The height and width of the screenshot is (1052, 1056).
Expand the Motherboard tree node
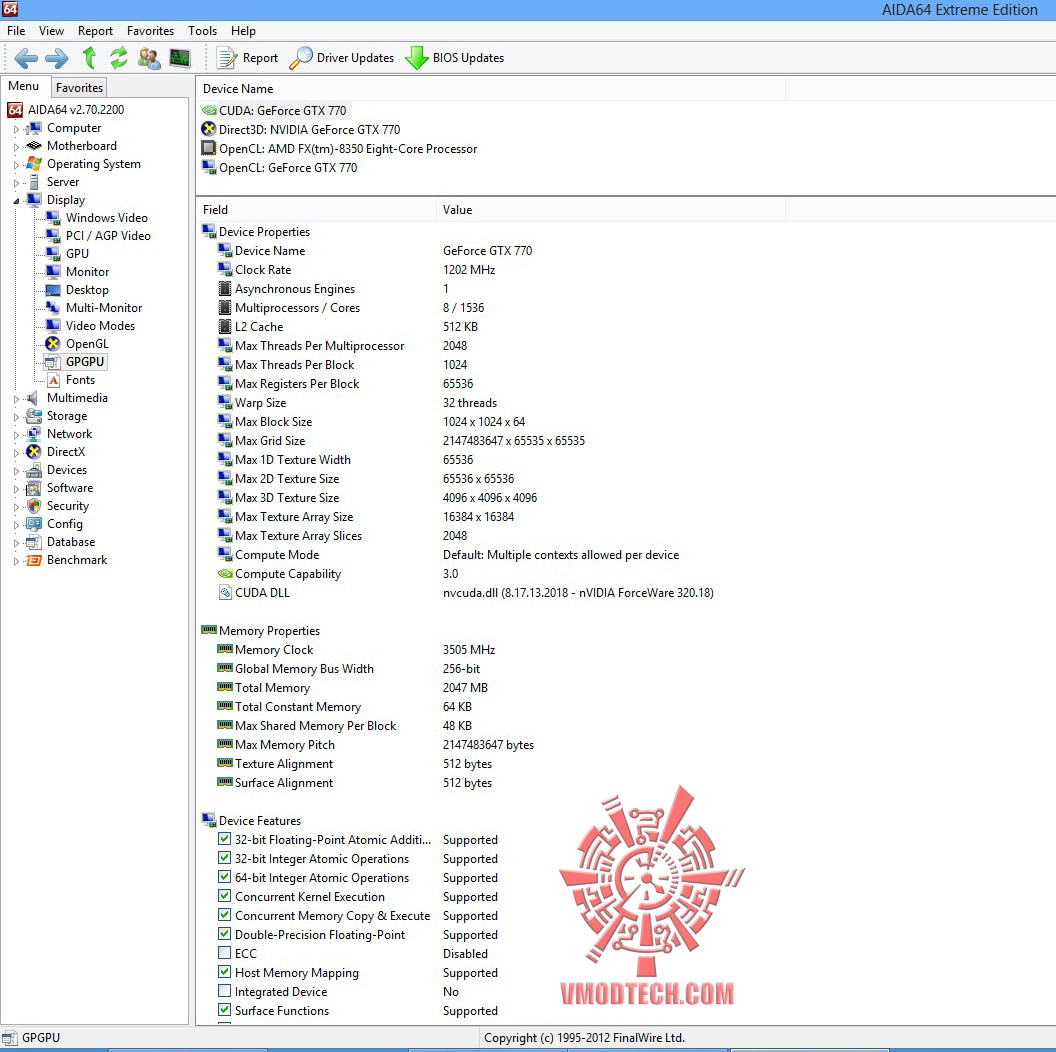pos(16,146)
